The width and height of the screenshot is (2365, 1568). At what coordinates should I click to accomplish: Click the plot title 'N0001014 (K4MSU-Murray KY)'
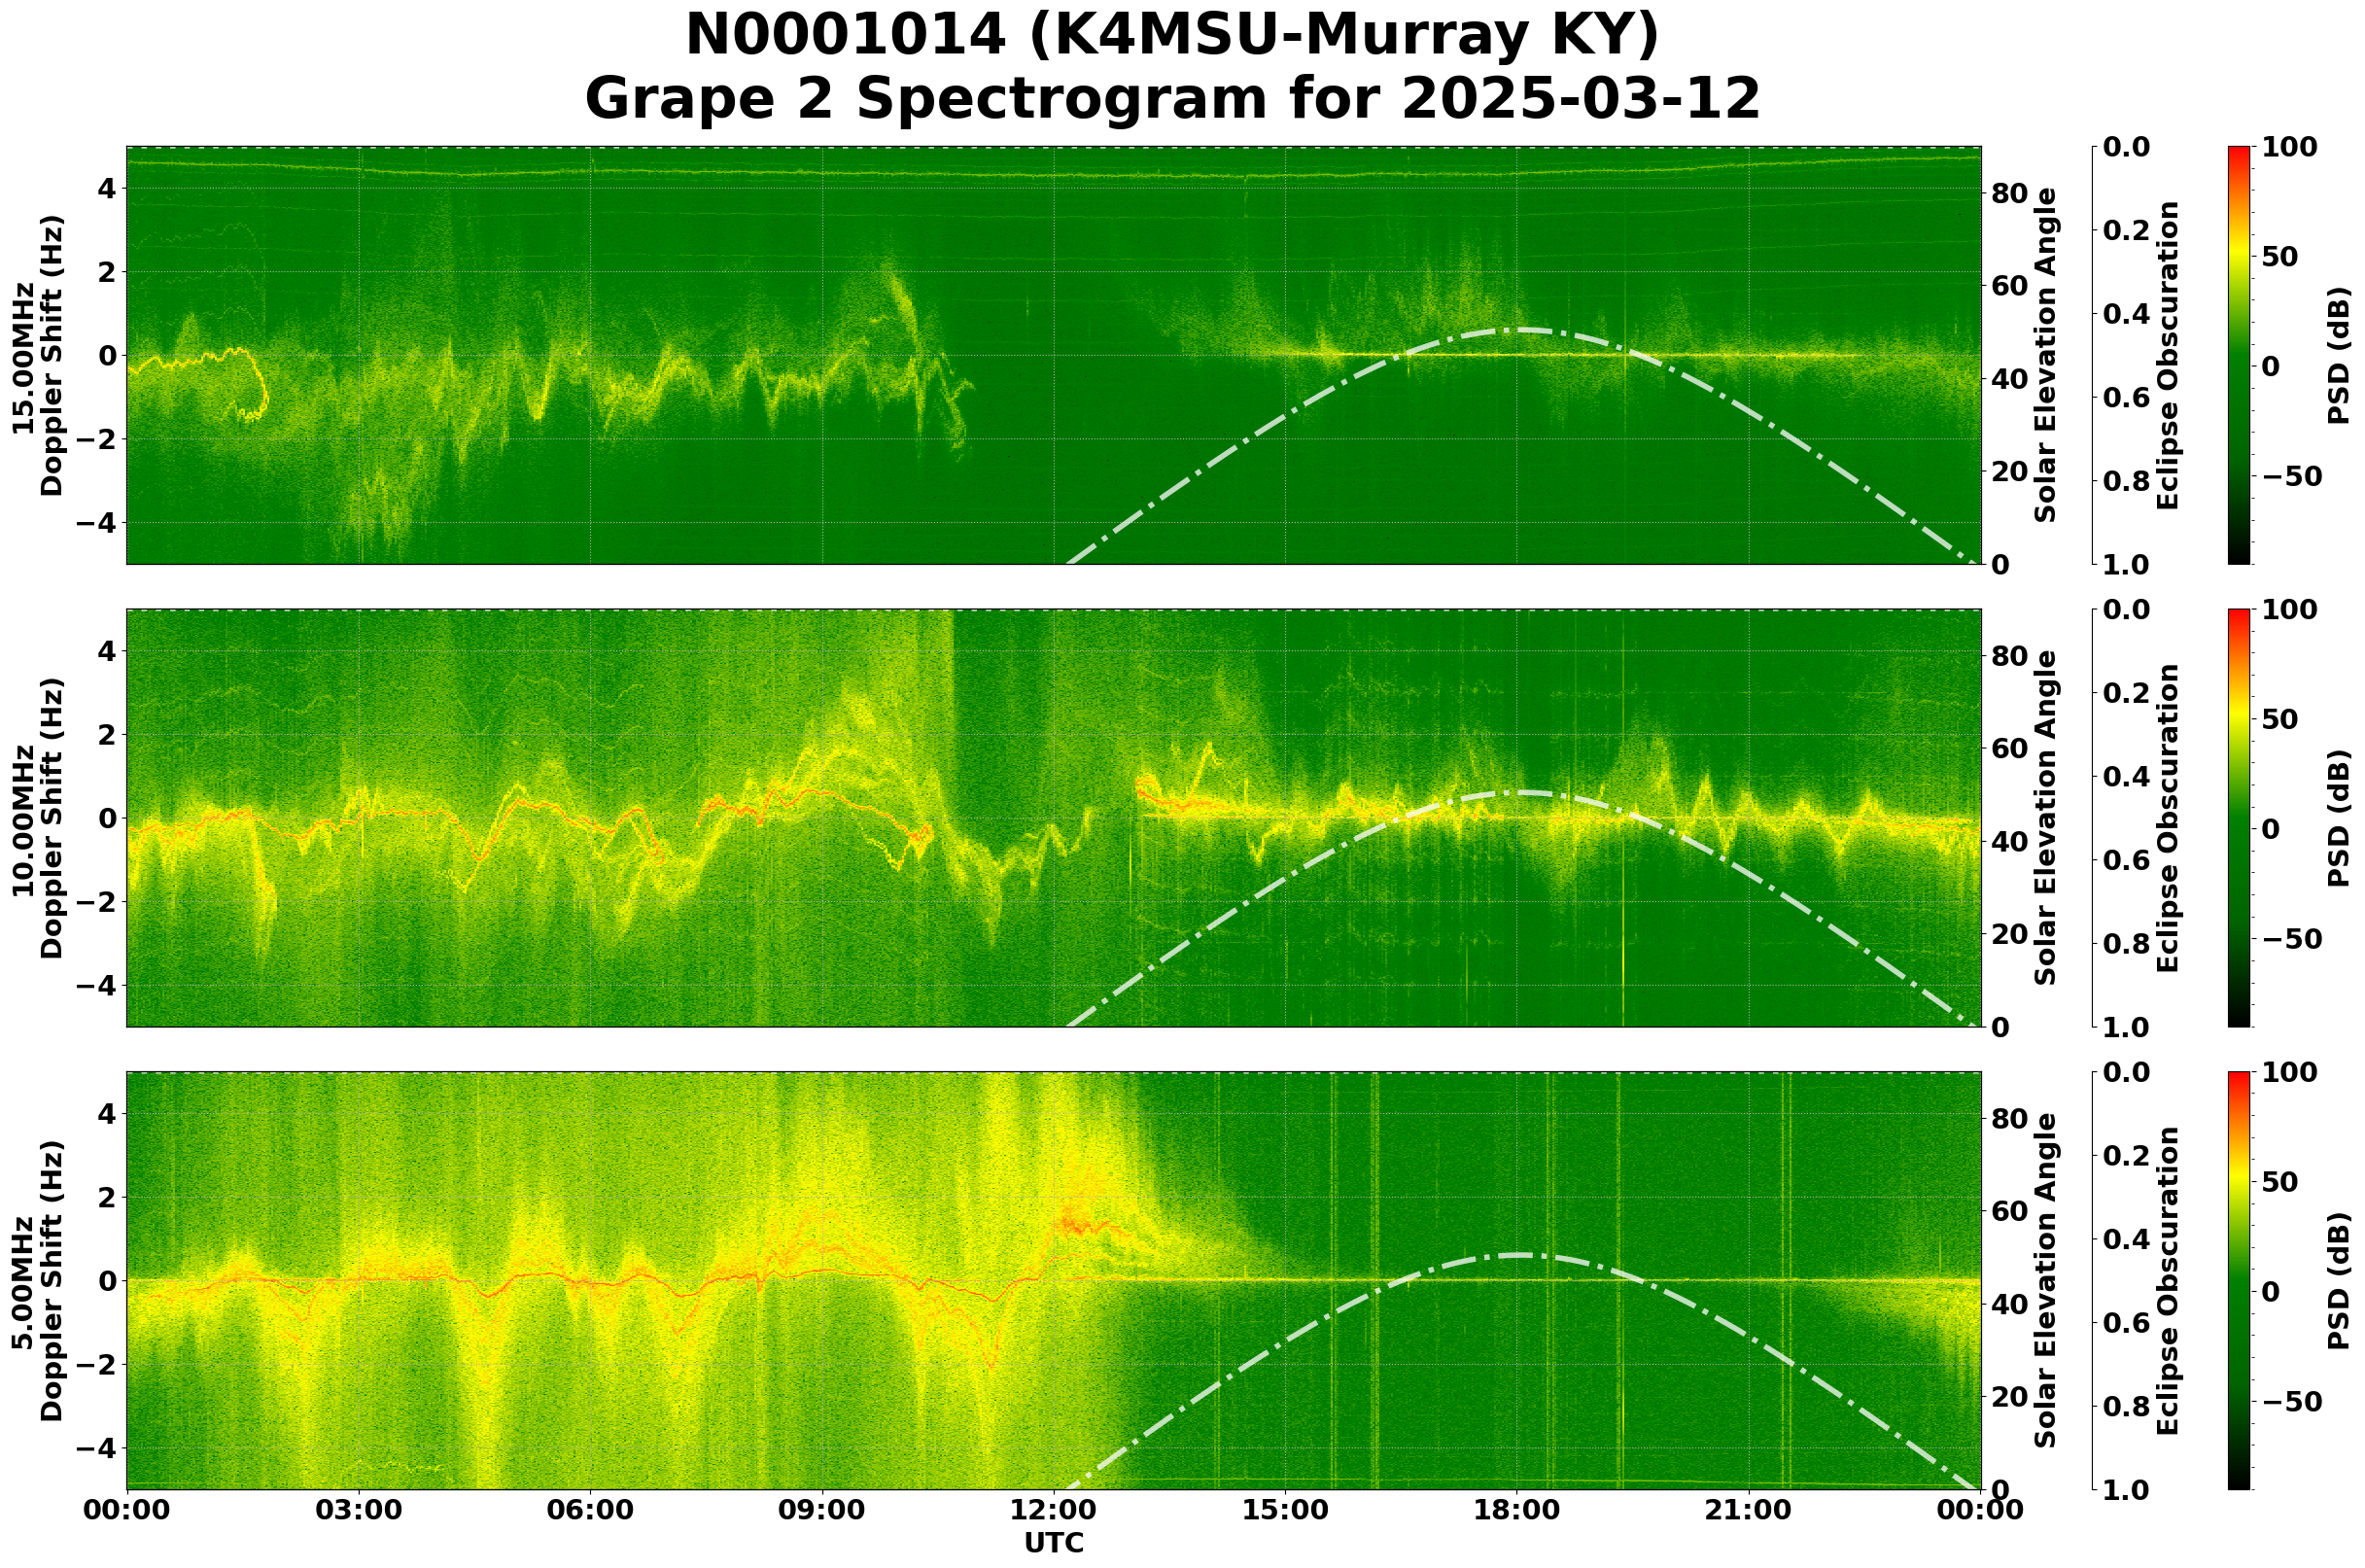pos(1171,36)
